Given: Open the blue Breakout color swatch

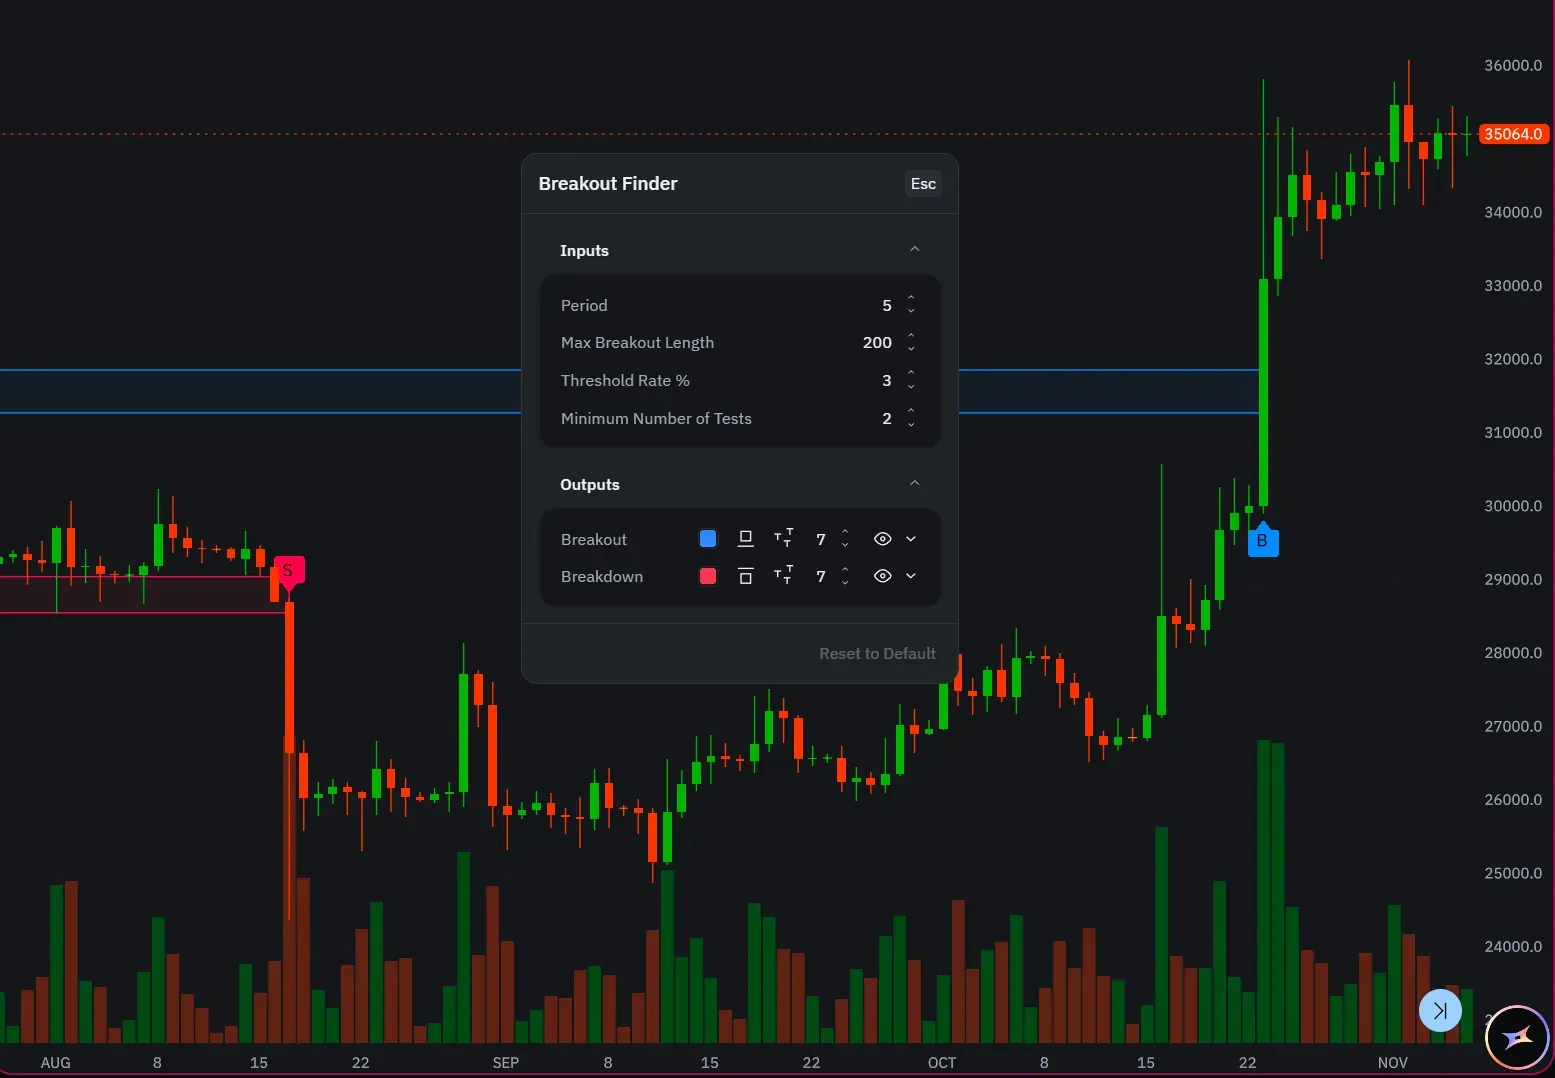Looking at the screenshot, I should (708, 539).
